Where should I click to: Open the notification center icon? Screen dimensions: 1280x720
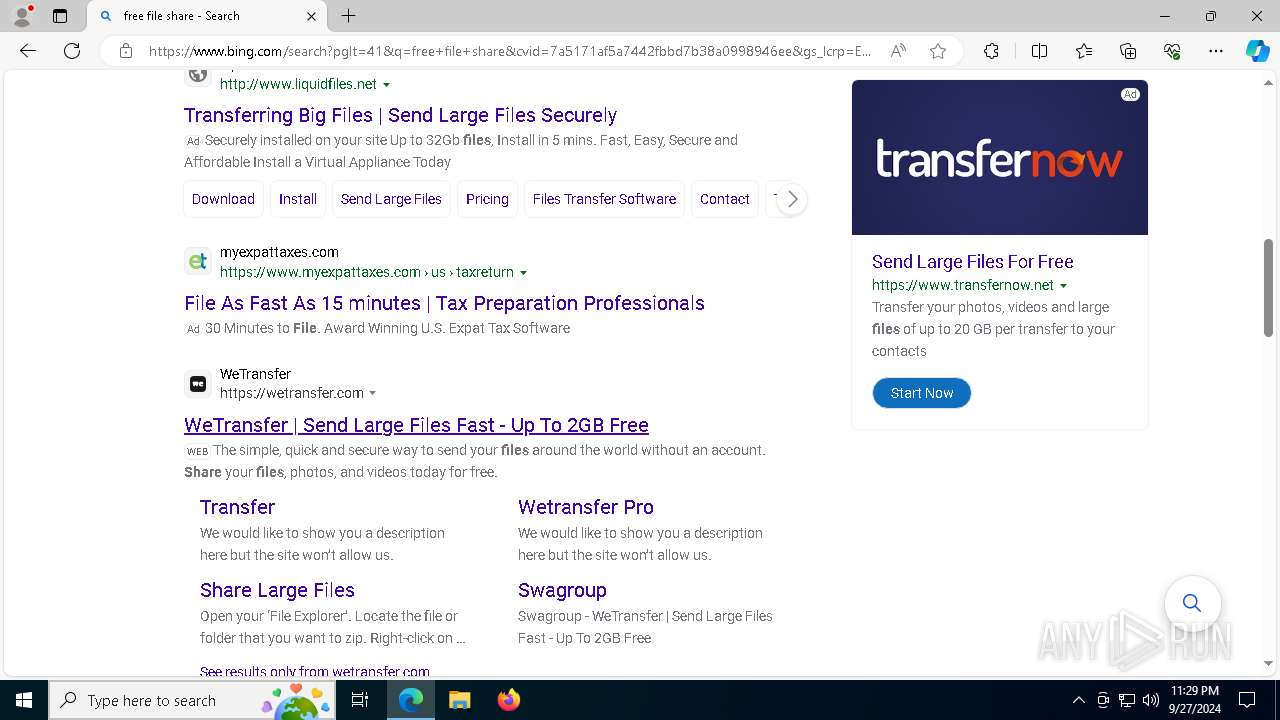coord(1247,700)
